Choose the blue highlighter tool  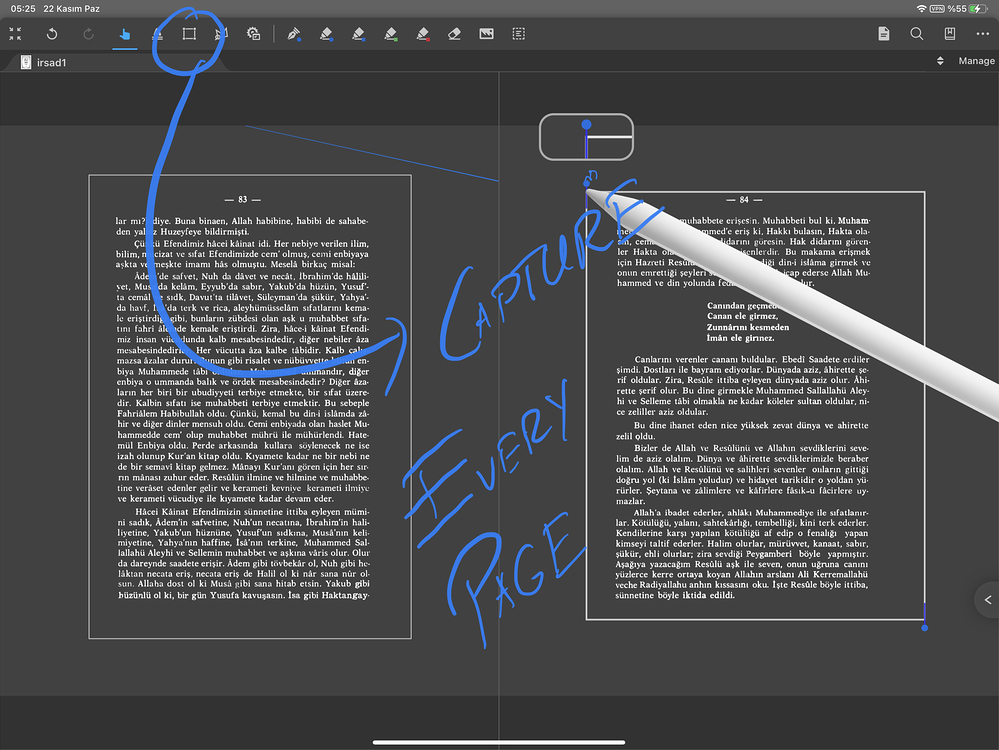click(359, 34)
